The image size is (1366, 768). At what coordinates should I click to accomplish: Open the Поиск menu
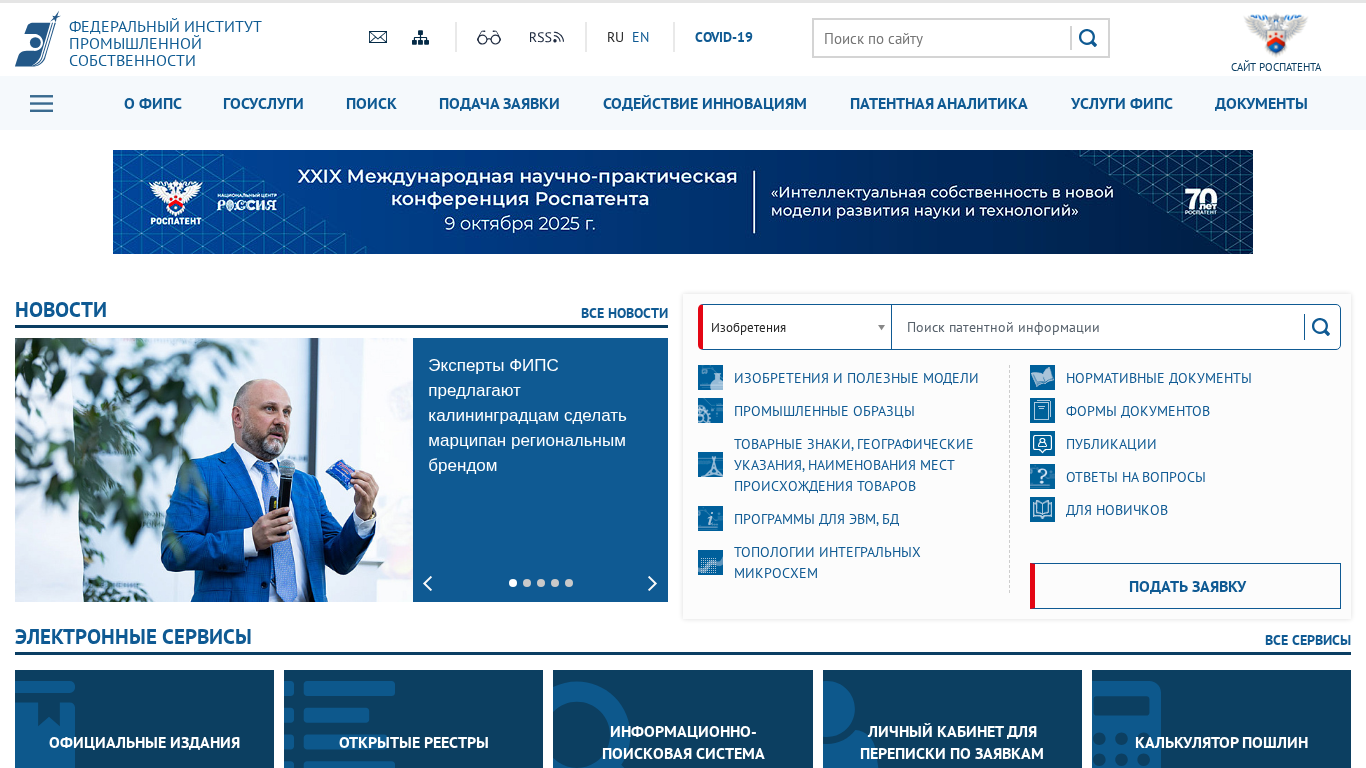point(371,103)
